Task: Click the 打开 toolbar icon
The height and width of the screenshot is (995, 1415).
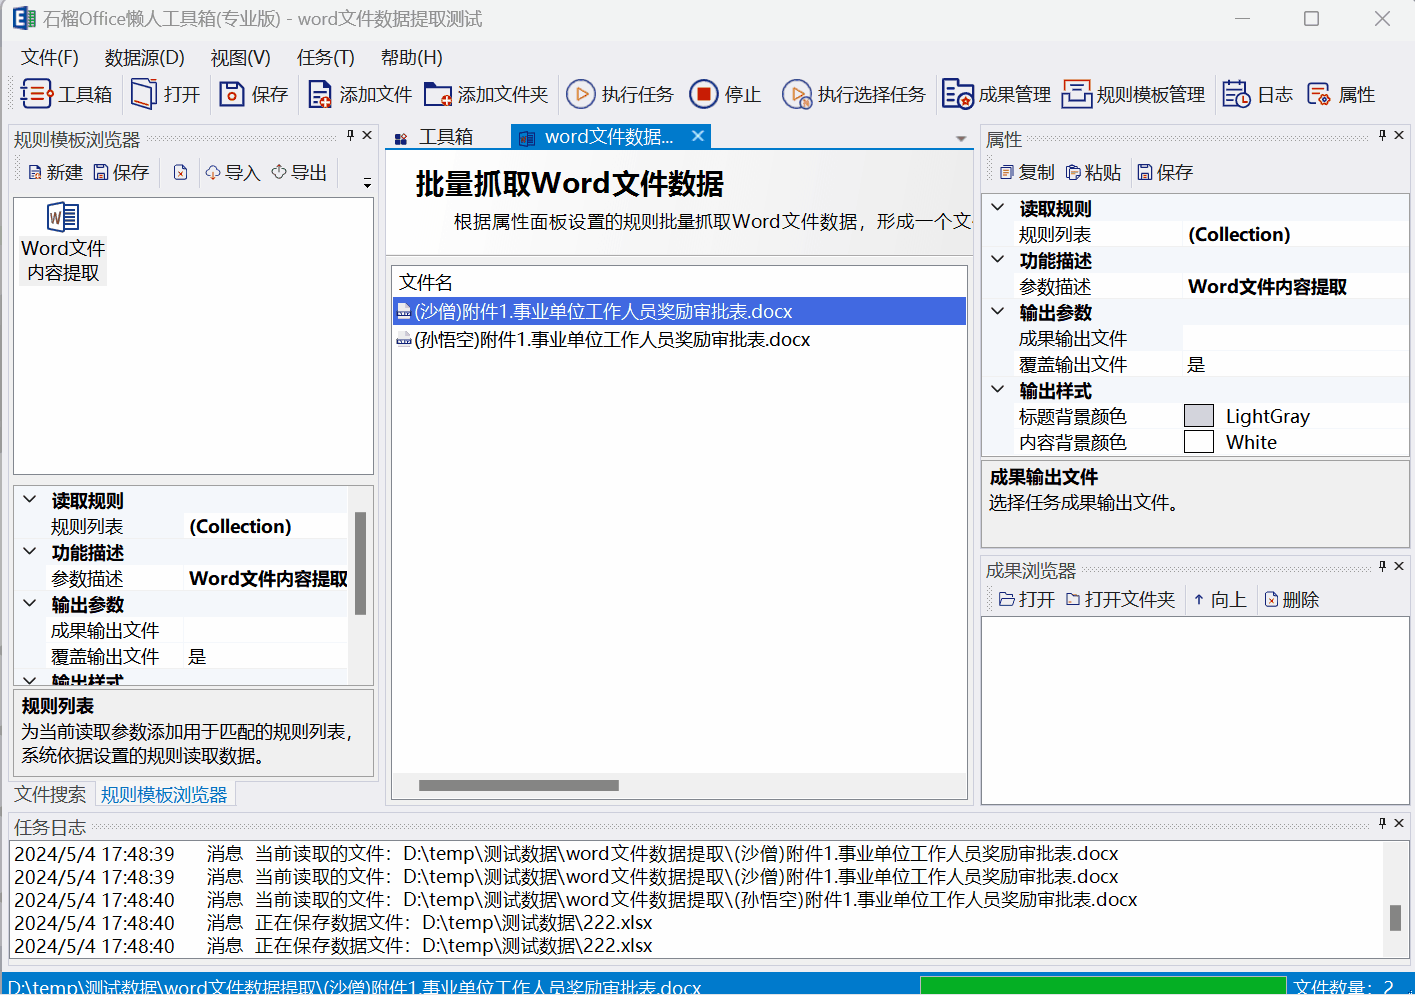Action: tap(166, 94)
